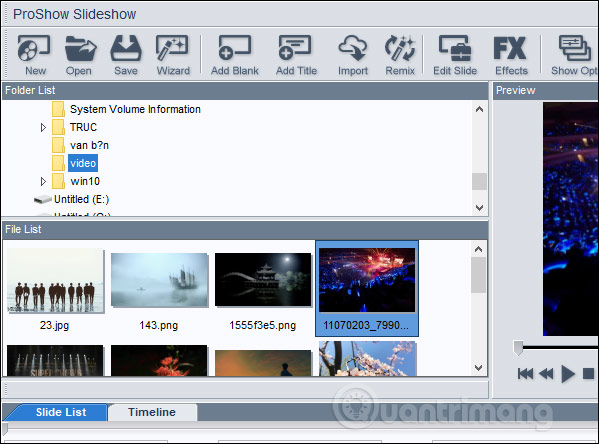Select the 1555f3e5.png thumbnail
599x444 pixels.
pos(263,280)
